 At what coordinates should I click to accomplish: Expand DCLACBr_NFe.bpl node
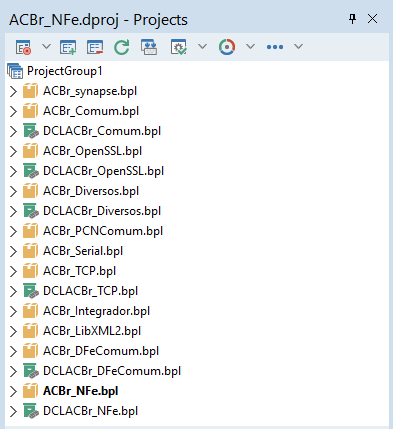click(13, 411)
